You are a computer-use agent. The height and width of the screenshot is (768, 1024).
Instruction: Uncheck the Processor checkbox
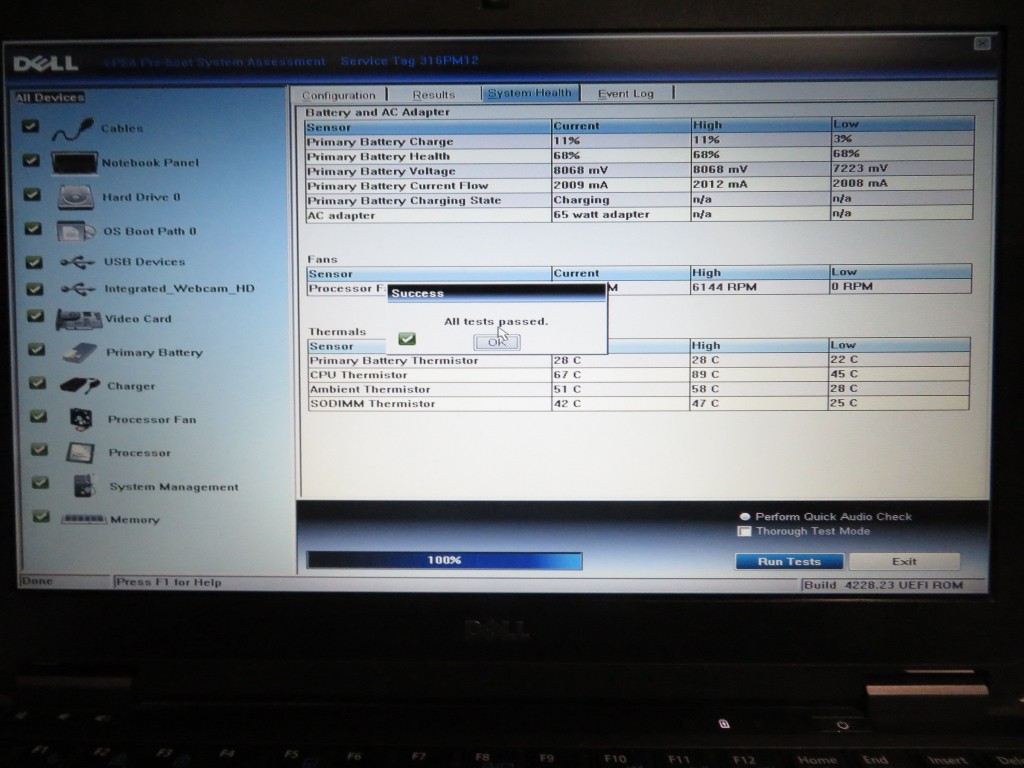click(x=39, y=449)
